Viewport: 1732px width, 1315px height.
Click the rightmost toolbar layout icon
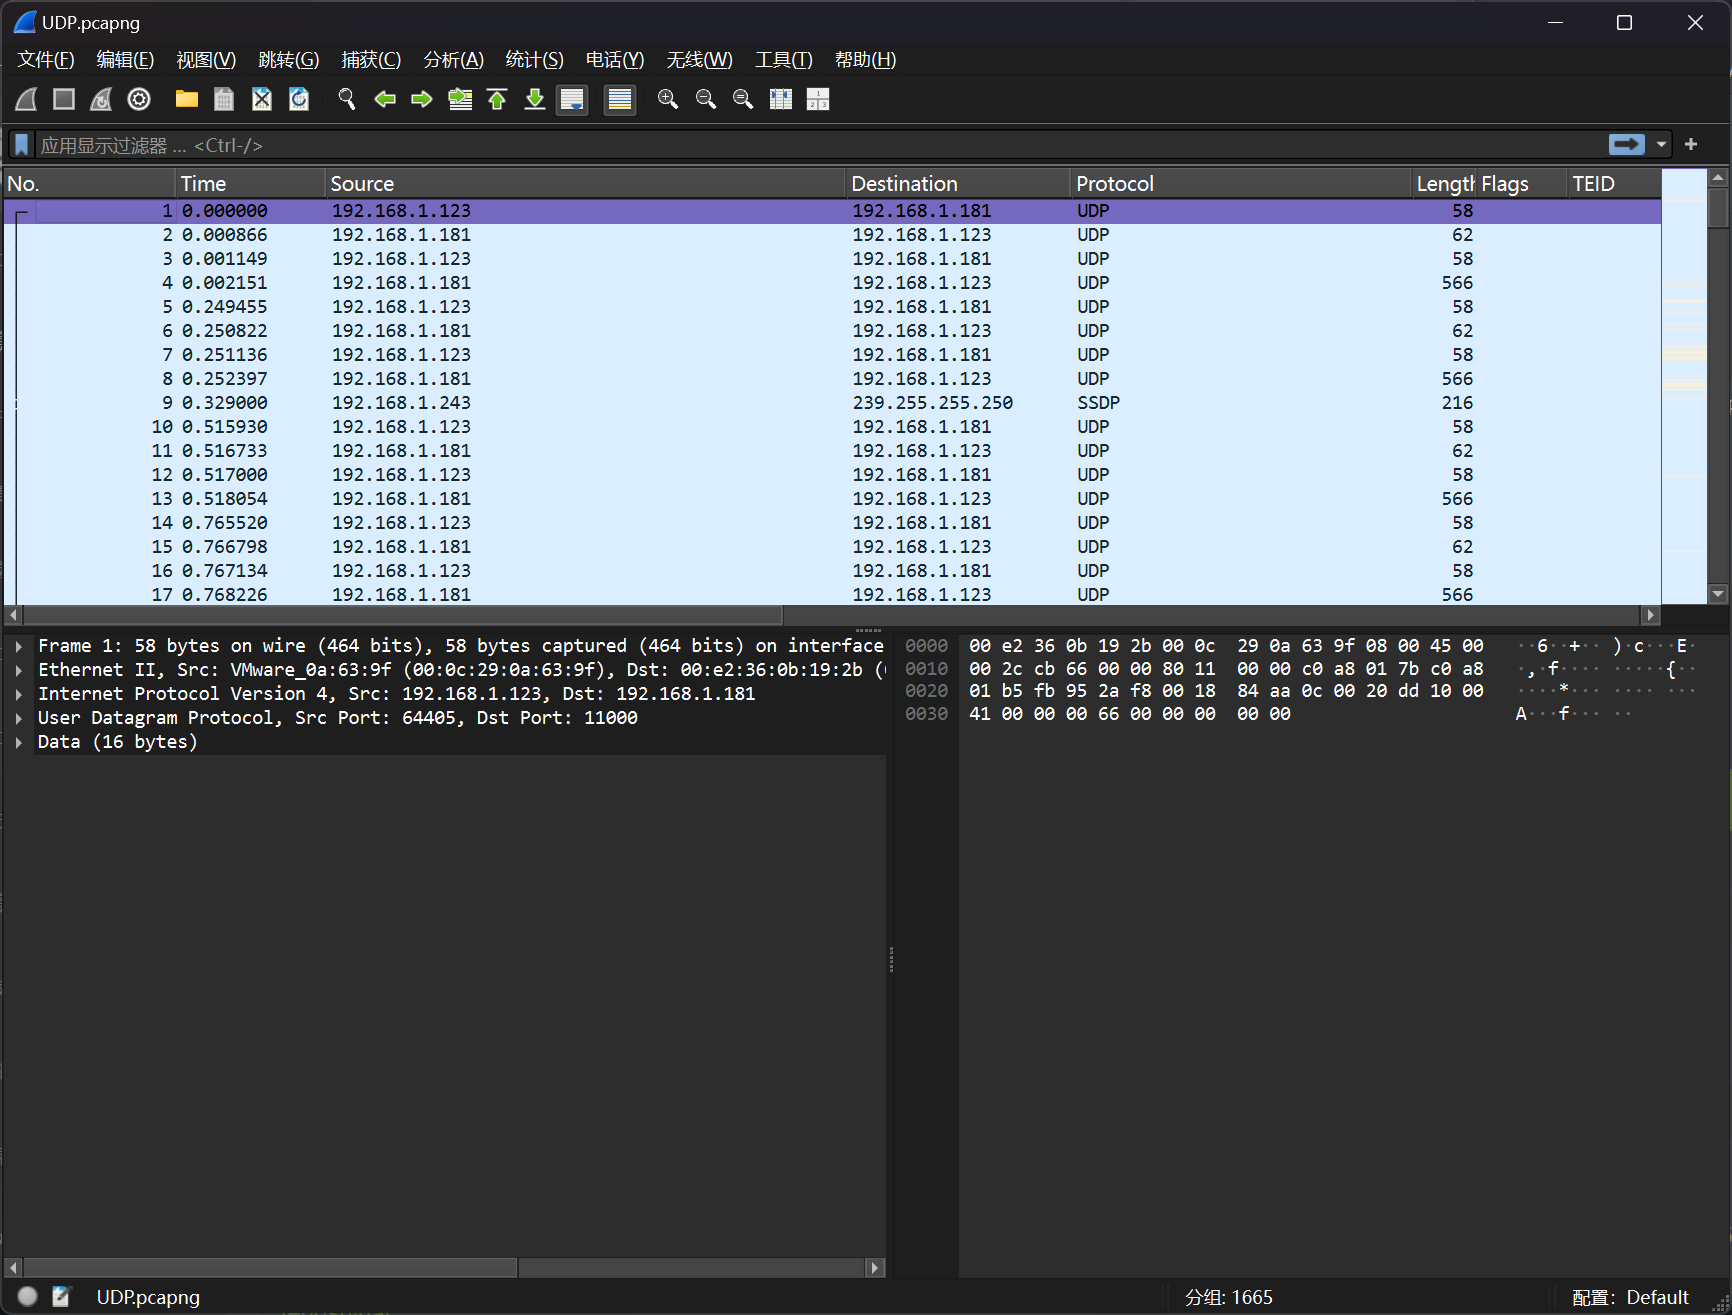[x=818, y=99]
